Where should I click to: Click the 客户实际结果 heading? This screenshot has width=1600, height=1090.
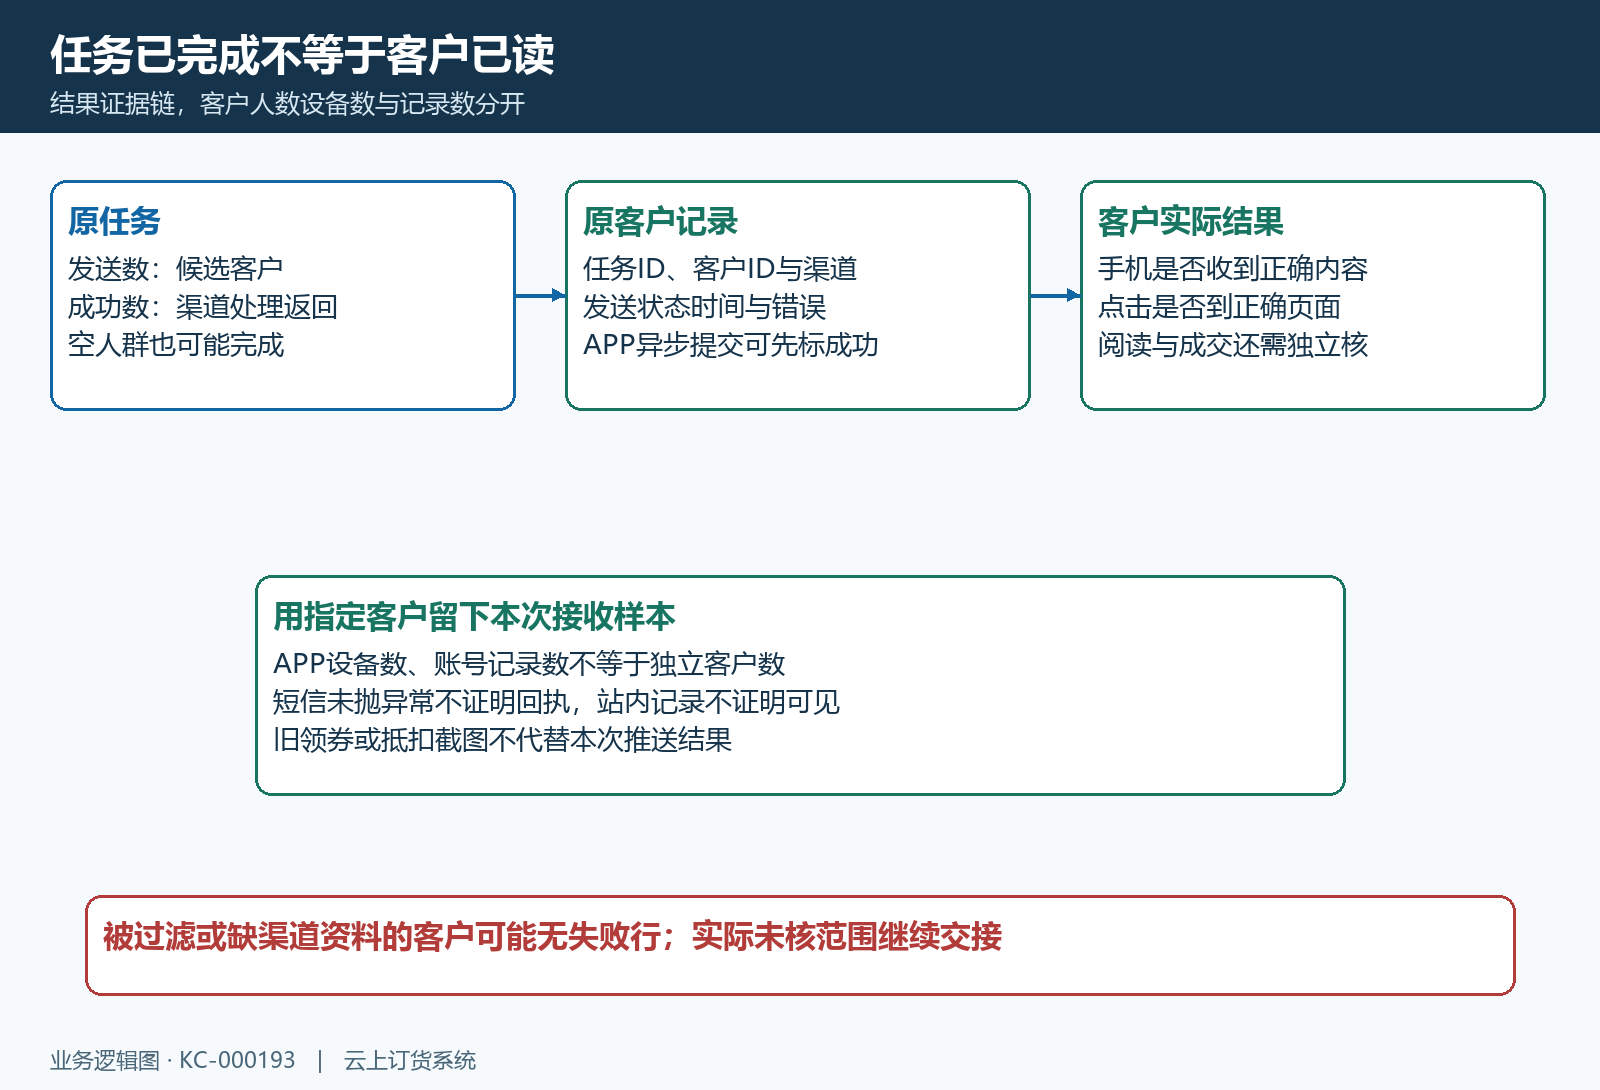1191,221
